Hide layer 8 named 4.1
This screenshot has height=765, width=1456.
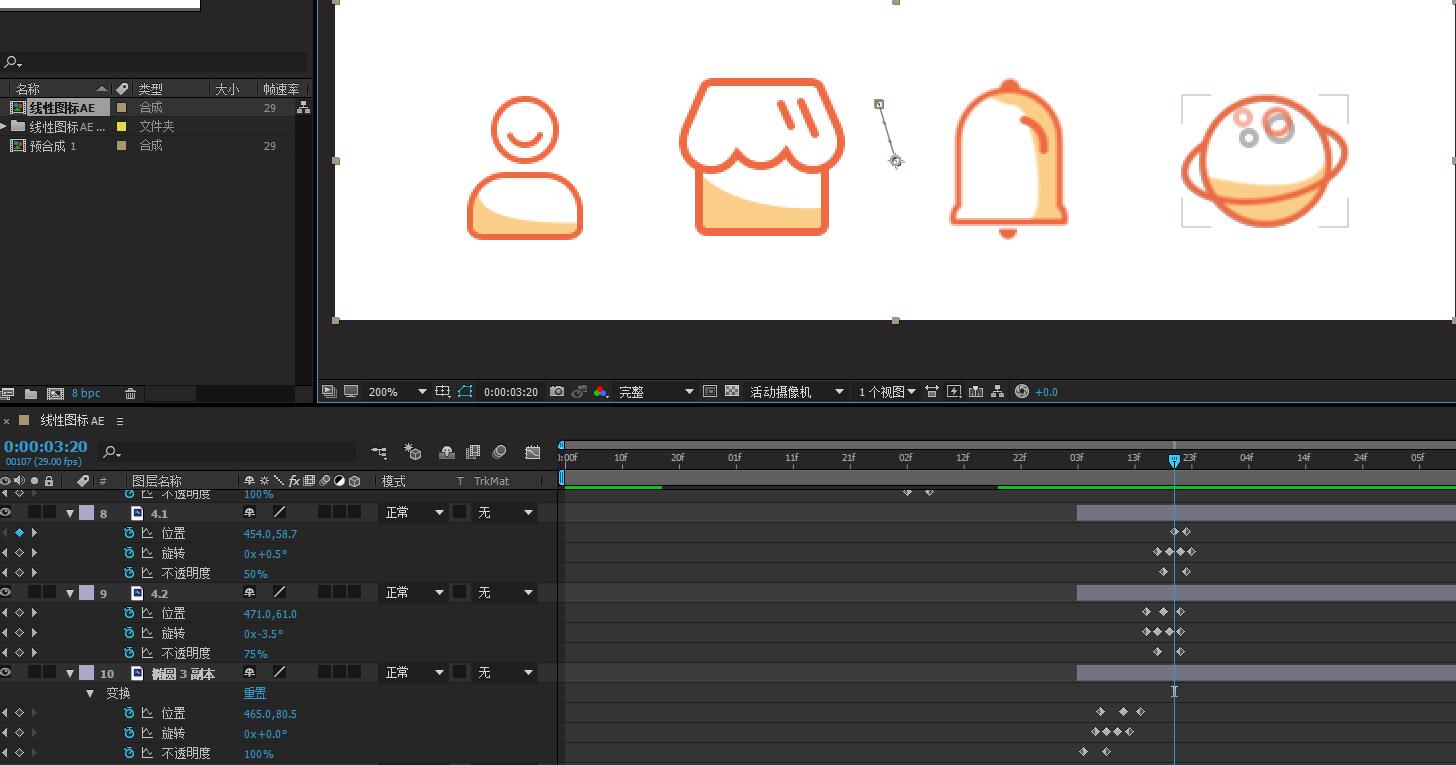point(6,512)
